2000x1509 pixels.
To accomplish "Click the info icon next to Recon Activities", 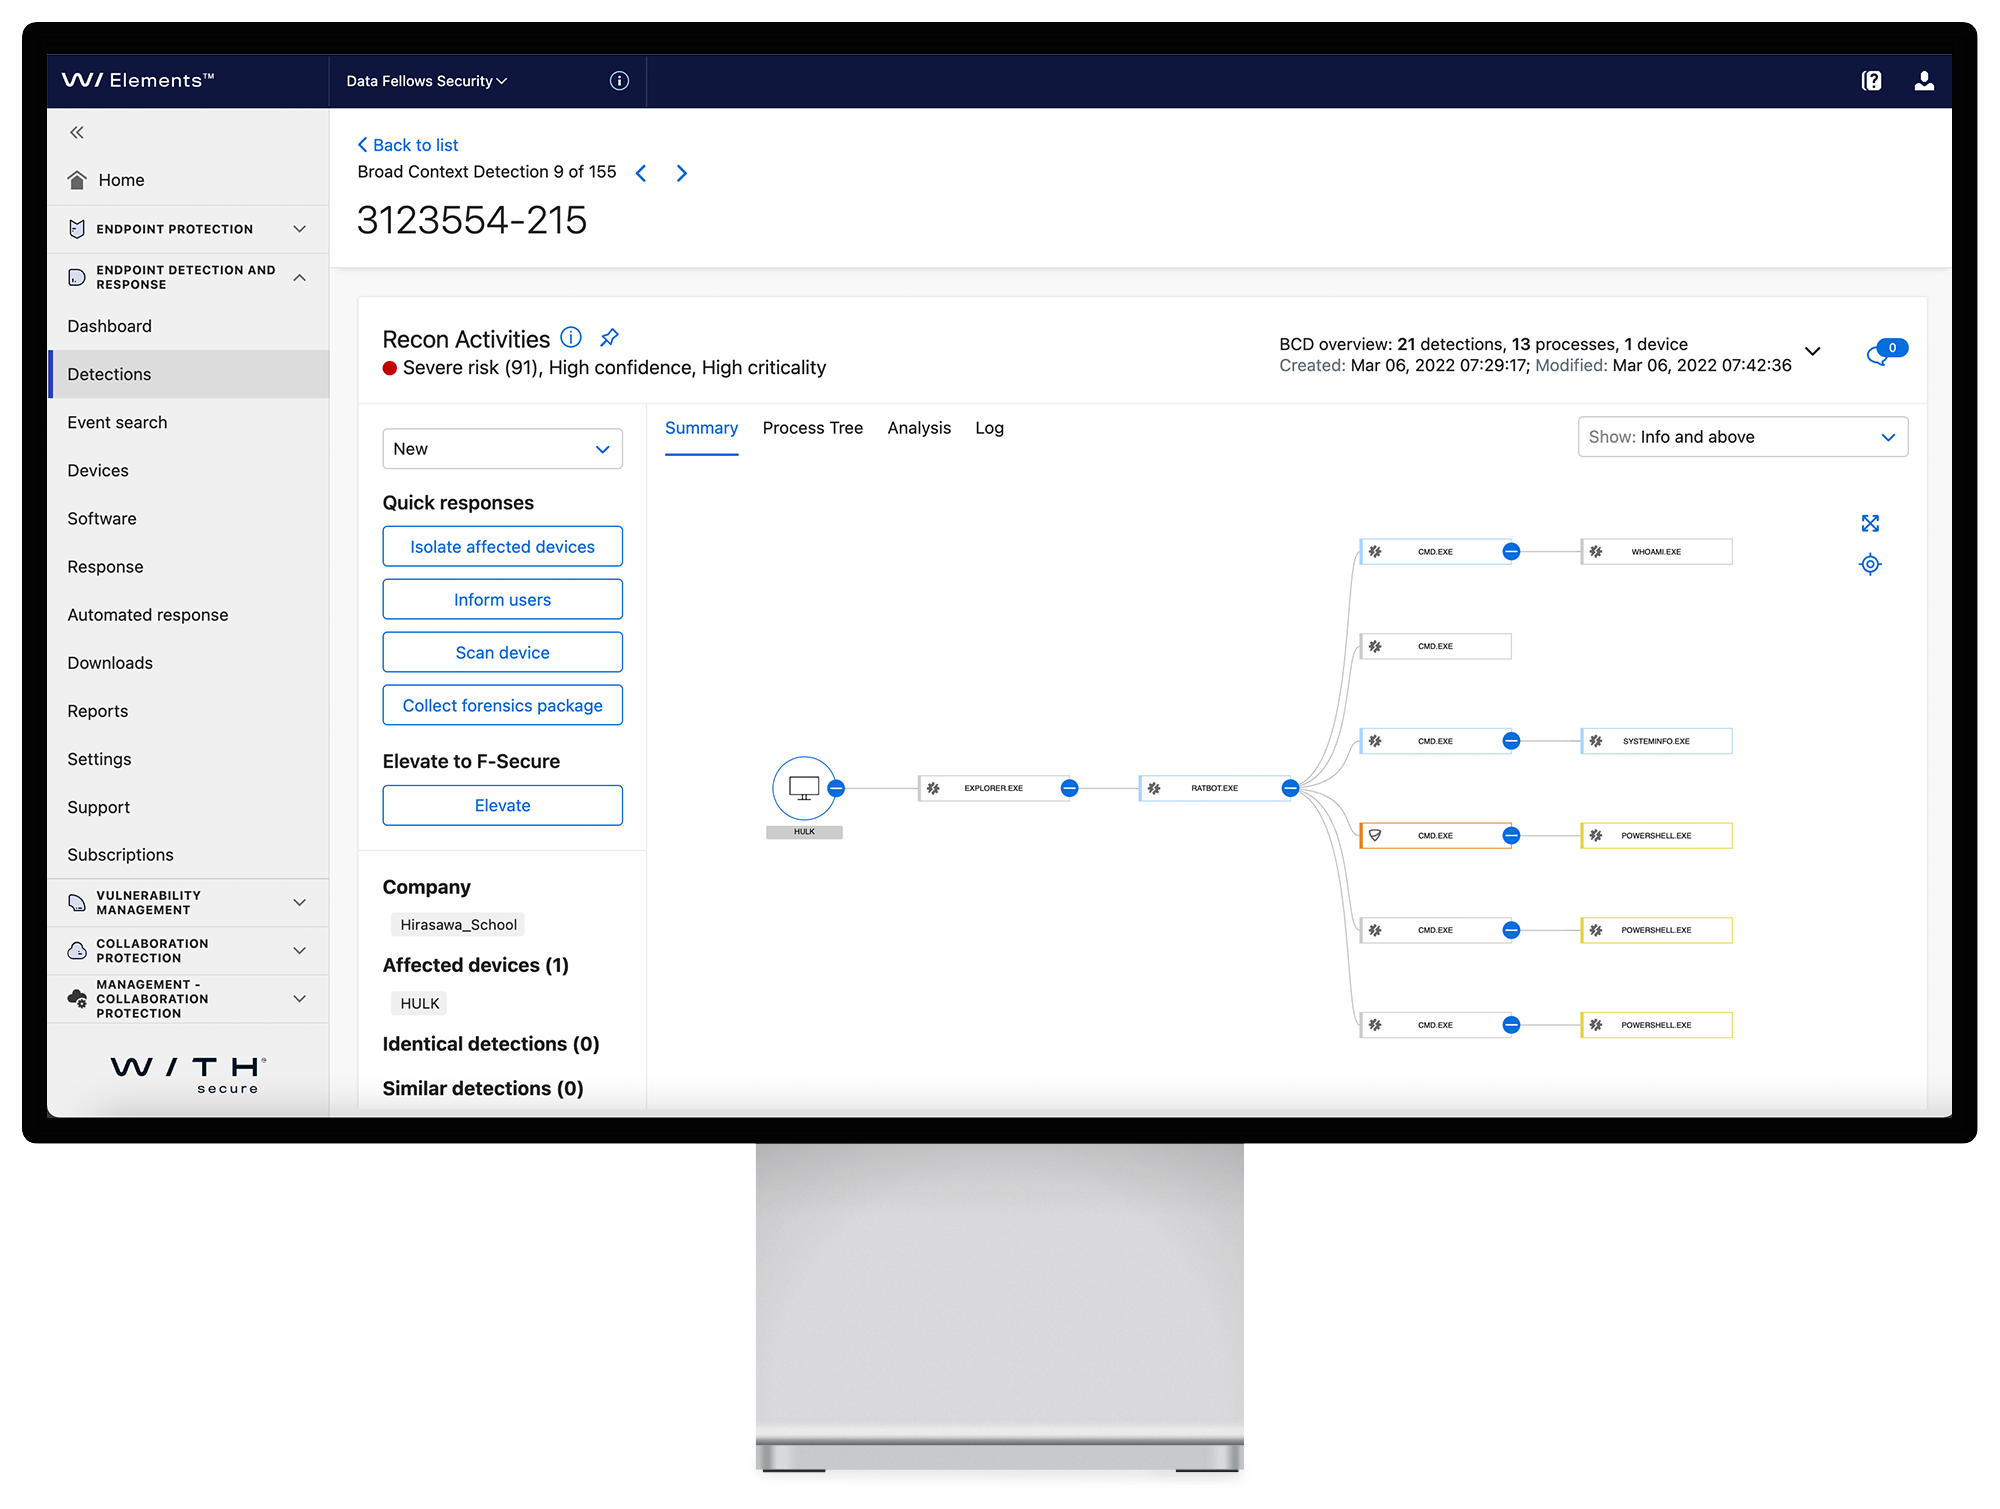I will [571, 337].
